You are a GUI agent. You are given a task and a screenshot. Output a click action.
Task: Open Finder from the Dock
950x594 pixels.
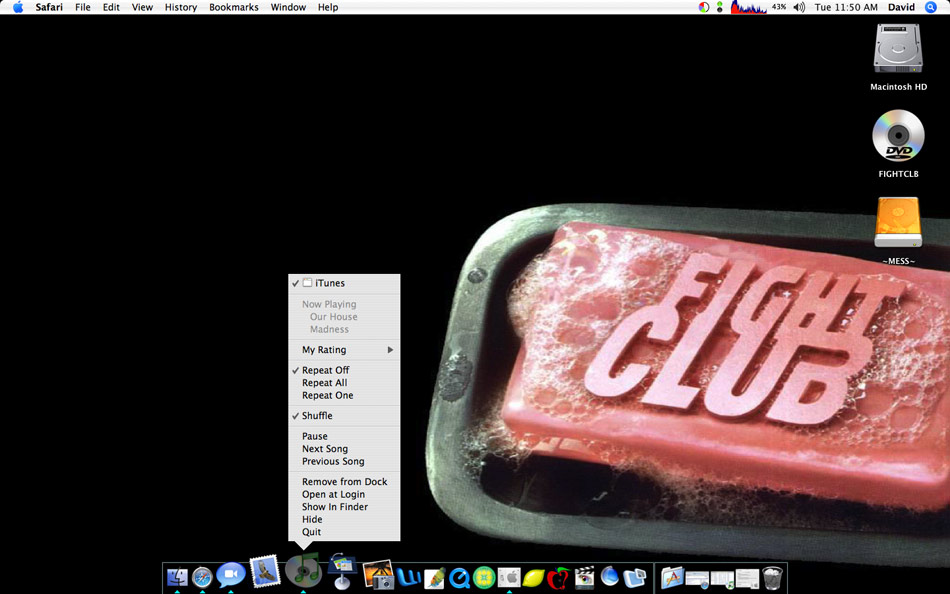pyautogui.click(x=178, y=577)
